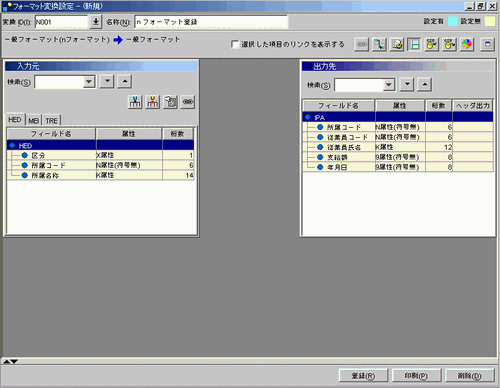Viewport: 500px width, 388px height.
Task: Click the grayed chain-link icon in top toolbar
Action: [362, 44]
